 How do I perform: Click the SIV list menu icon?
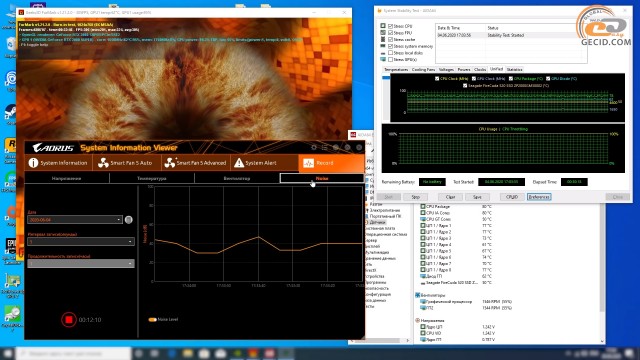(325, 147)
